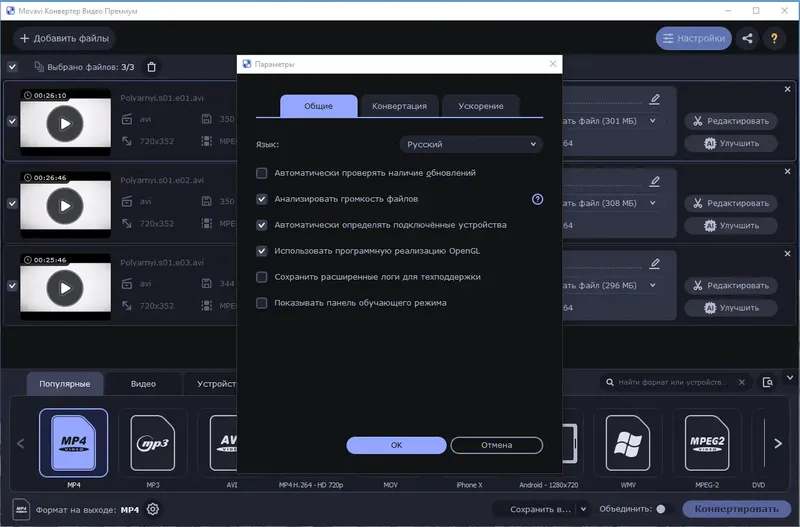Open the volume analysis help tooltip icon
This screenshot has width=800, height=527.
click(537, 199)
